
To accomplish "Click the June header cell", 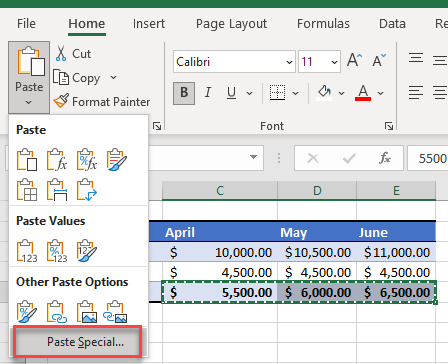I will point(396,232).
